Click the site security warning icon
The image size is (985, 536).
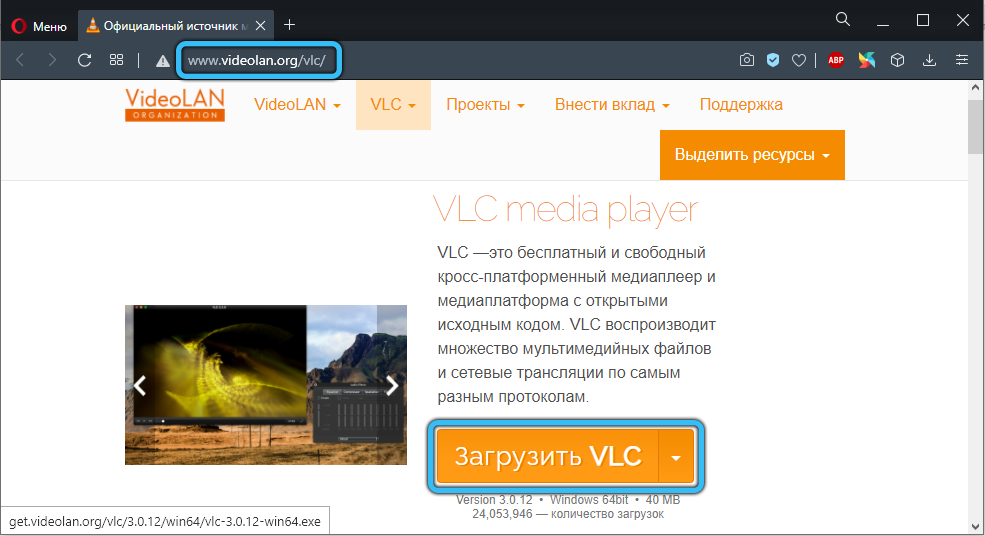163,61
